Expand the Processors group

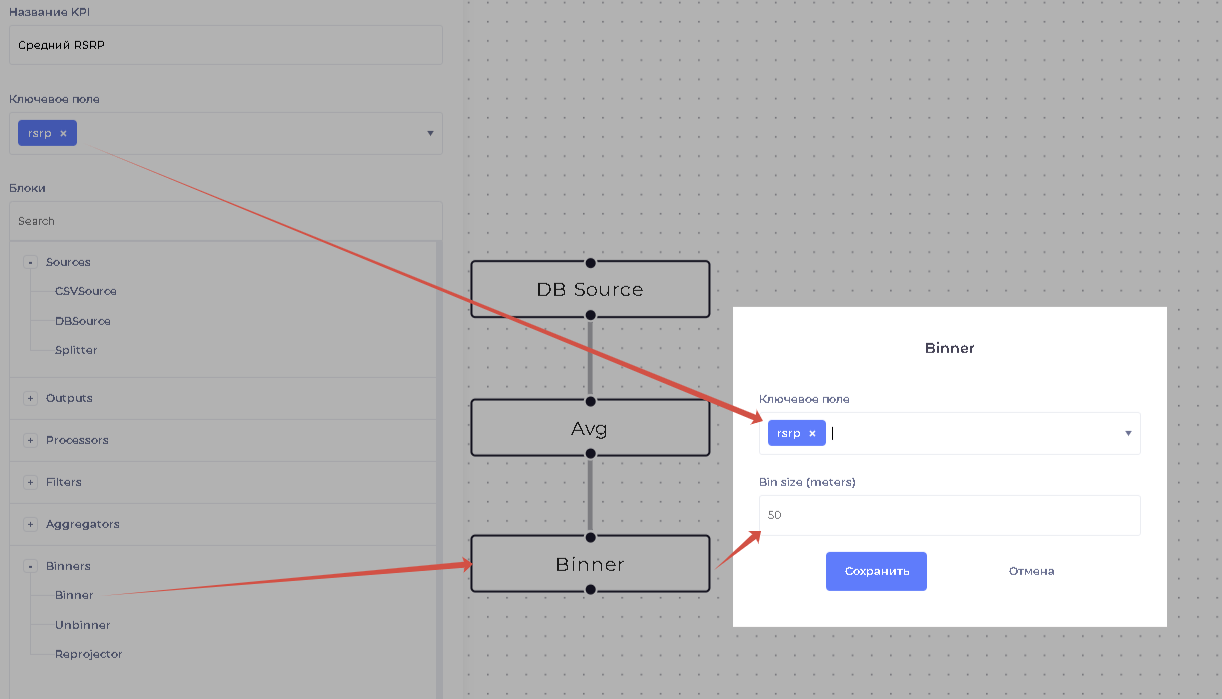click(x=30, y=440)
